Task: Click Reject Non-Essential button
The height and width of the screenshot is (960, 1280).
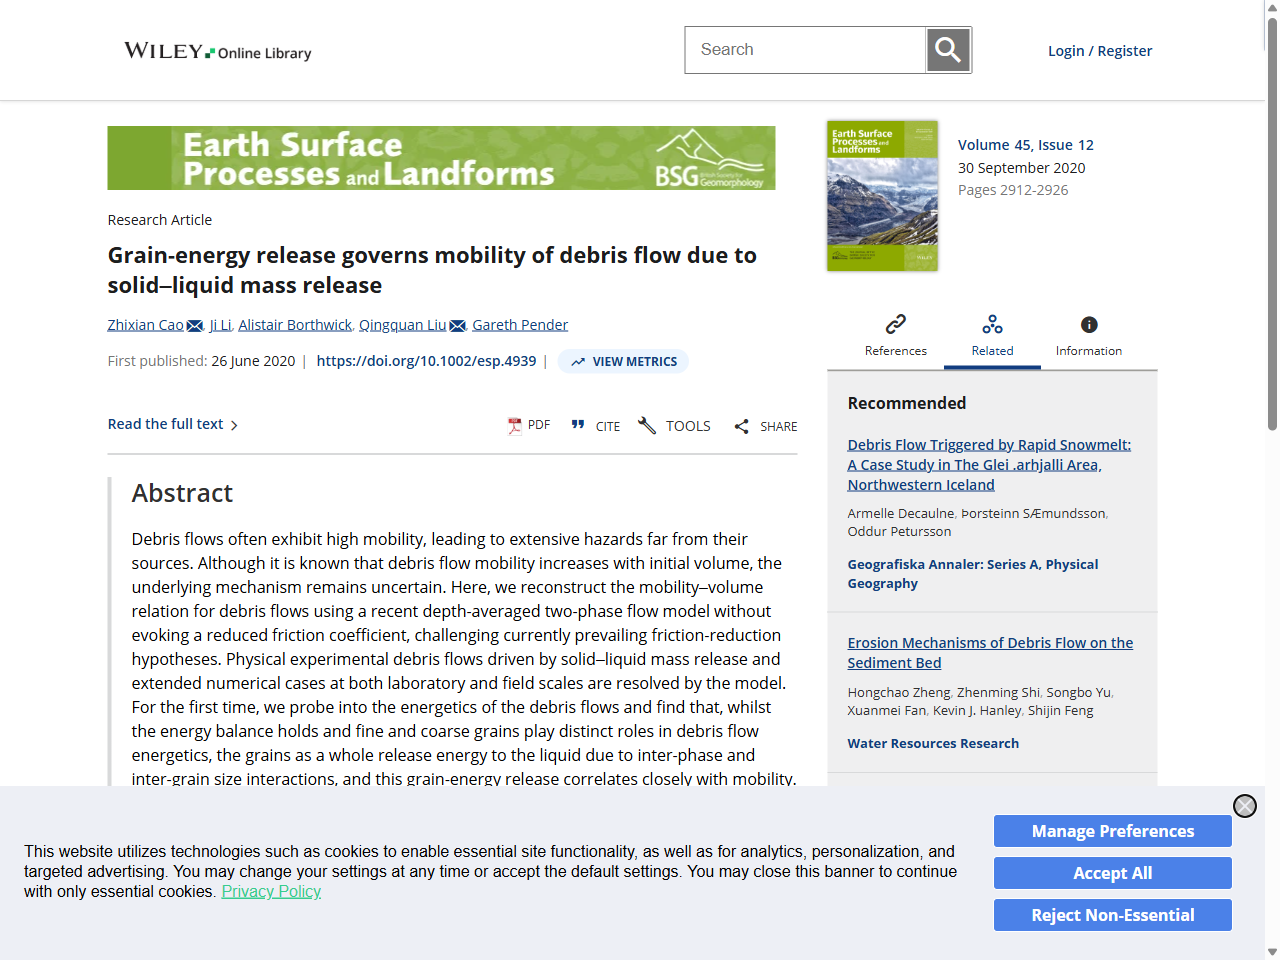Action: [x=1112, y=915]
